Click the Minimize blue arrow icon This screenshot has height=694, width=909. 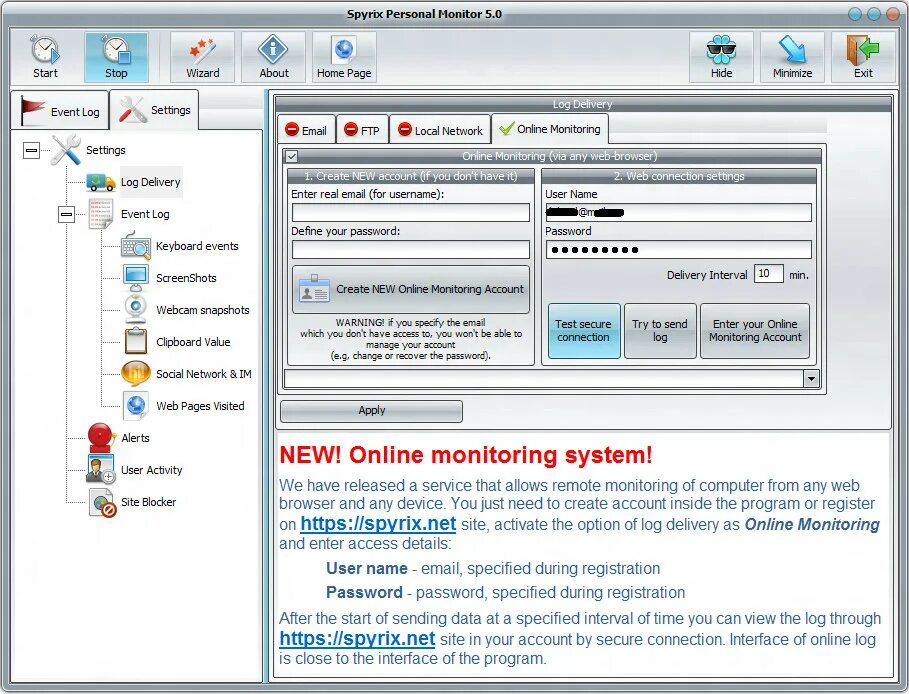click(x=792, y=49)
